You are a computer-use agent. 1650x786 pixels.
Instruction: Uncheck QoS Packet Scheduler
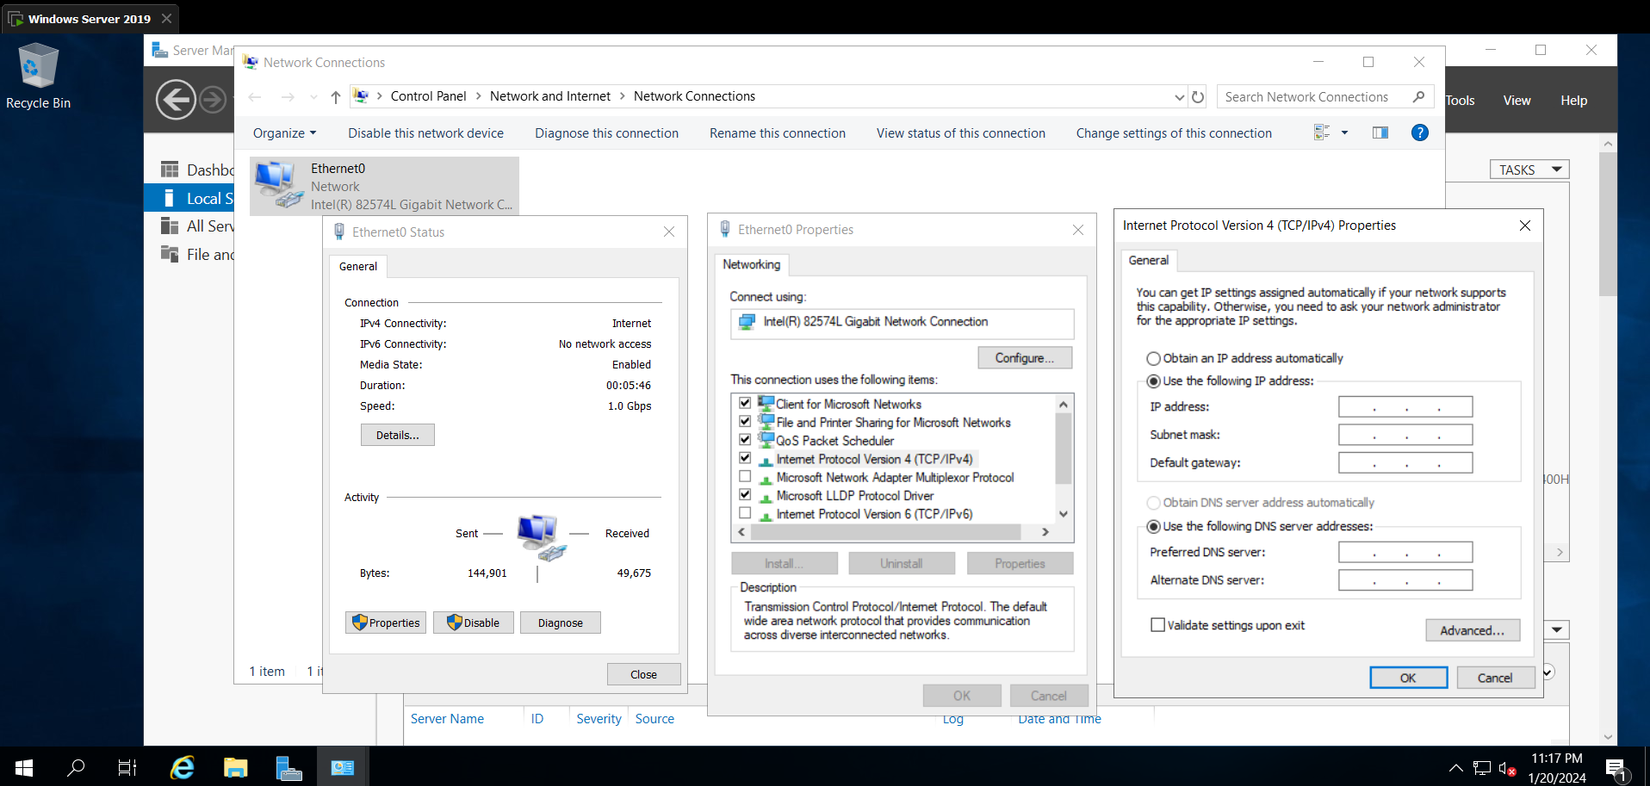click(745, 440)
